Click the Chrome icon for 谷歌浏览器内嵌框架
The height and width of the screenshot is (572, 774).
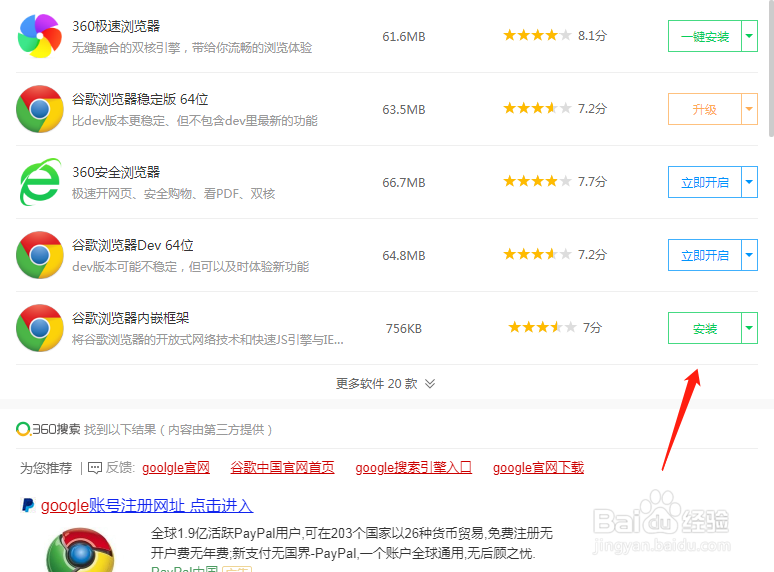40,328
